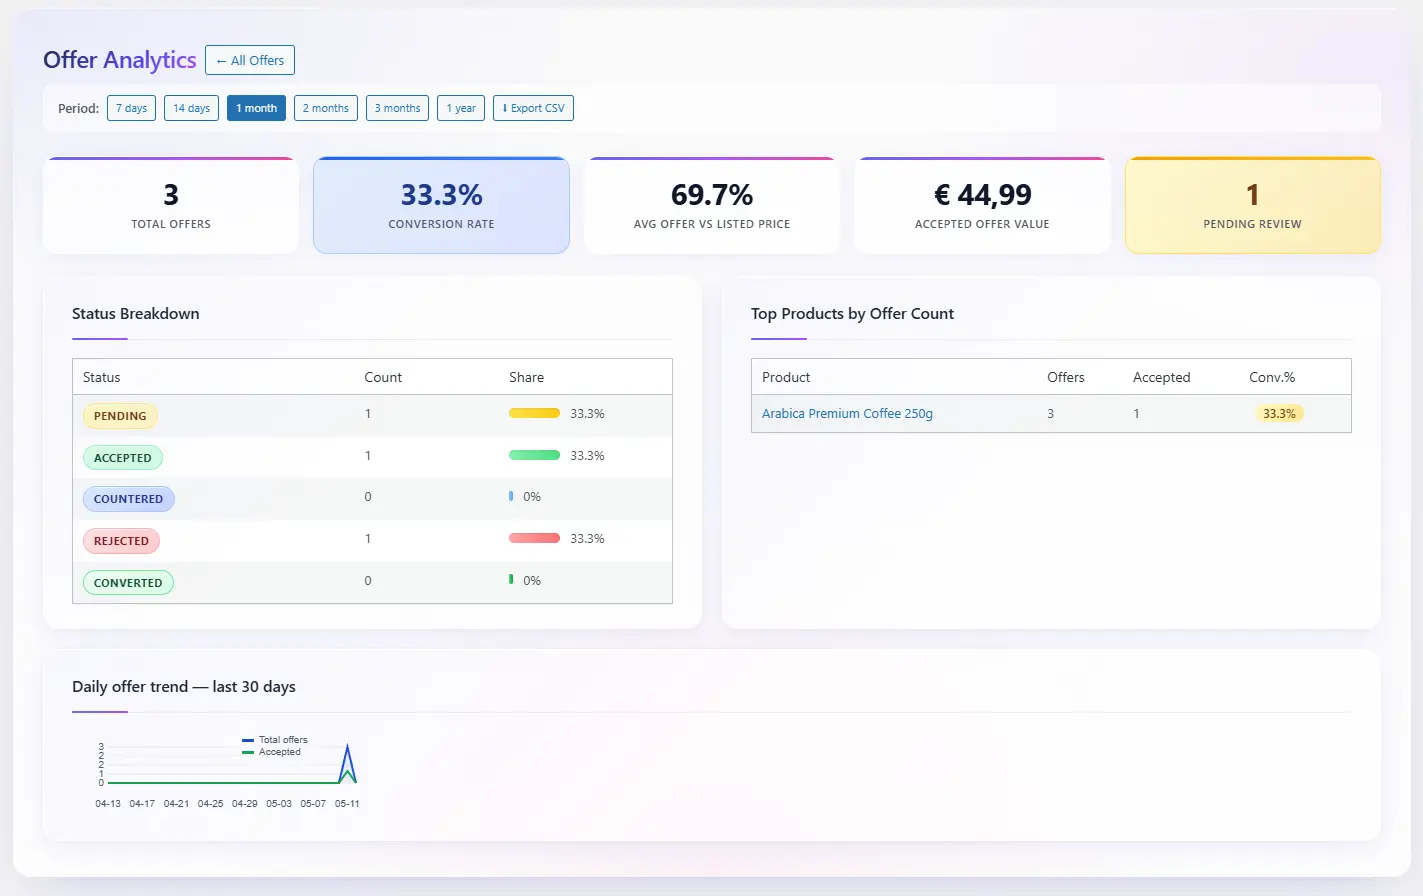Select the 14 days period
1423x896 pixels.
[x=191, y=108]
